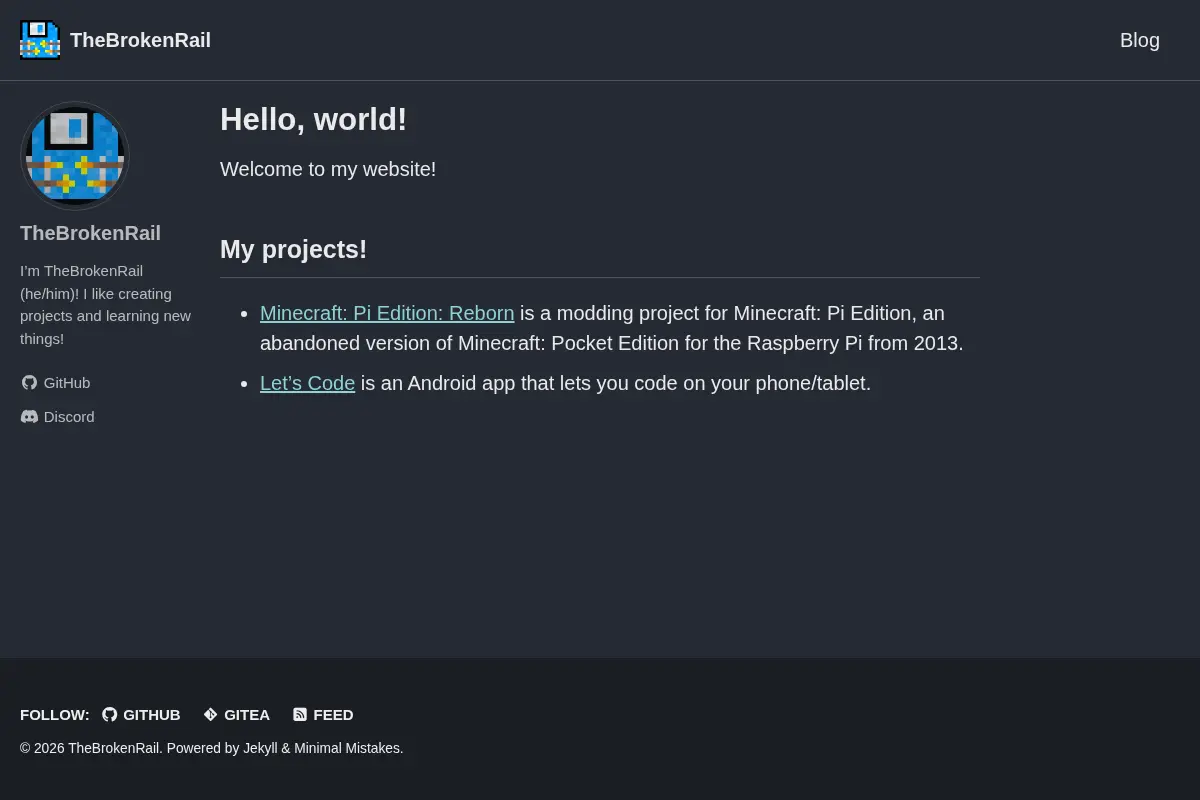This screenshot has height=800, width=1200.
Task: Click the circular author avatar image
Action: coord(75,156)
